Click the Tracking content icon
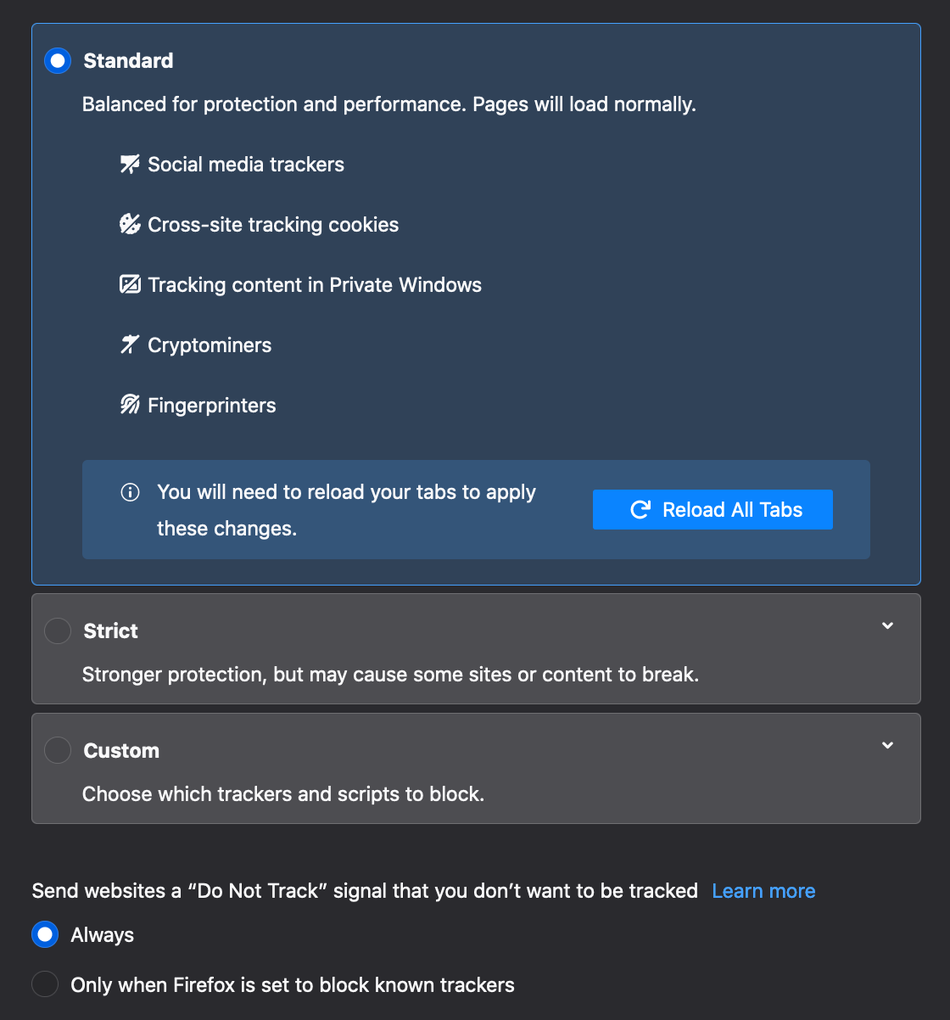 pos(130,285)
